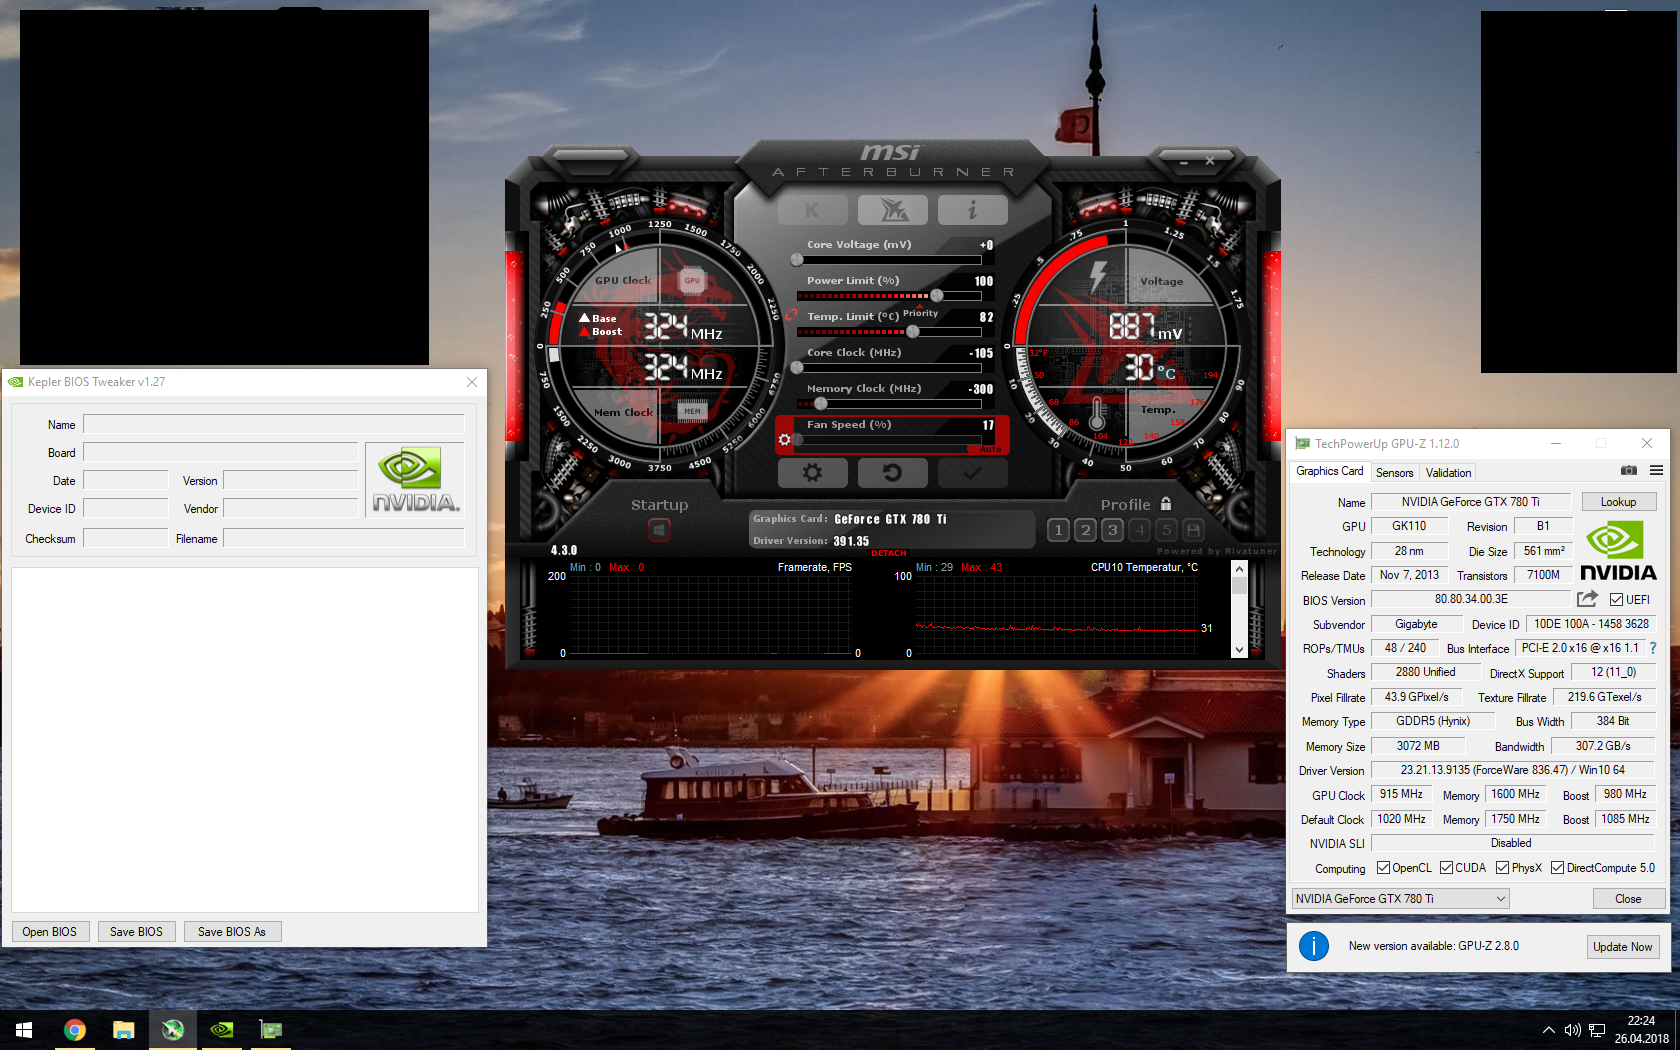Open the Kombustor K button in Afterburner
The height and width of the screenshot is (1050, 1680).
click(x=812, y=210)
